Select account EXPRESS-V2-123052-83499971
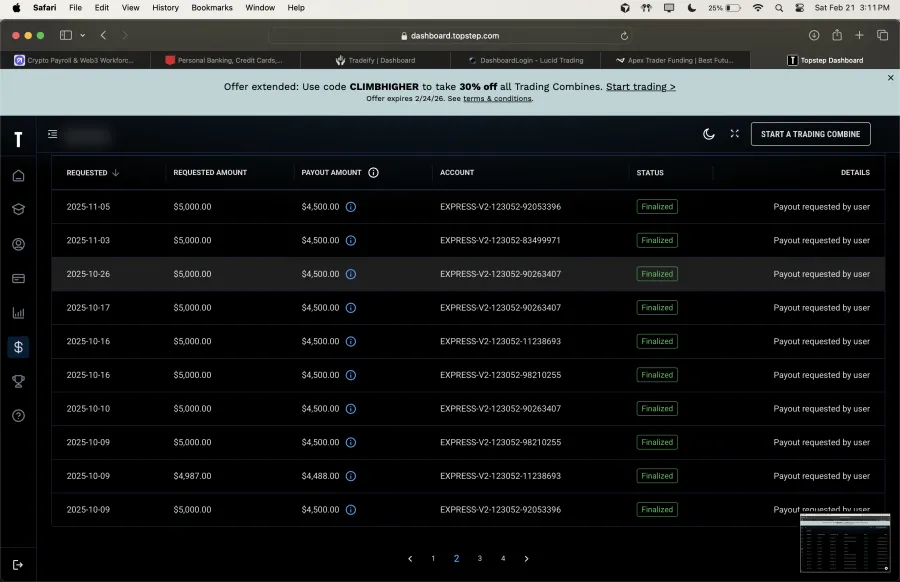The image size is (900, 582). (x=500, y=240)
